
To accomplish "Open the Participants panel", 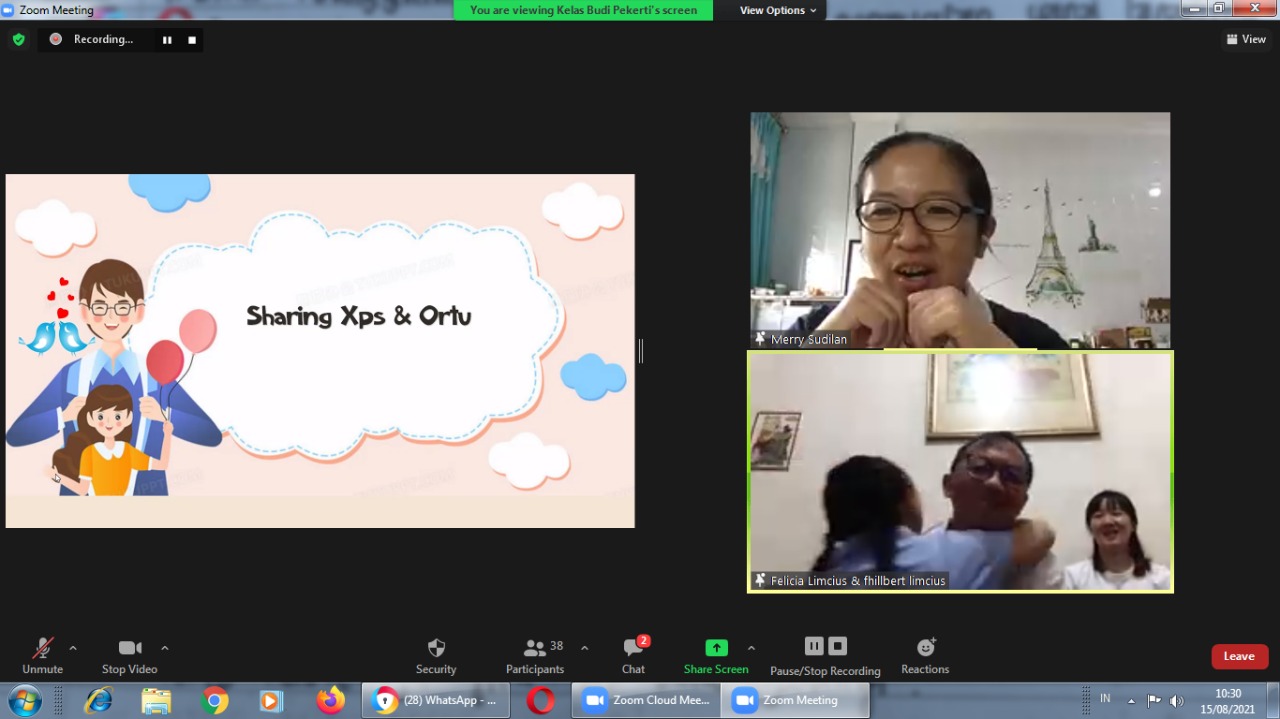I will (535, 648).
